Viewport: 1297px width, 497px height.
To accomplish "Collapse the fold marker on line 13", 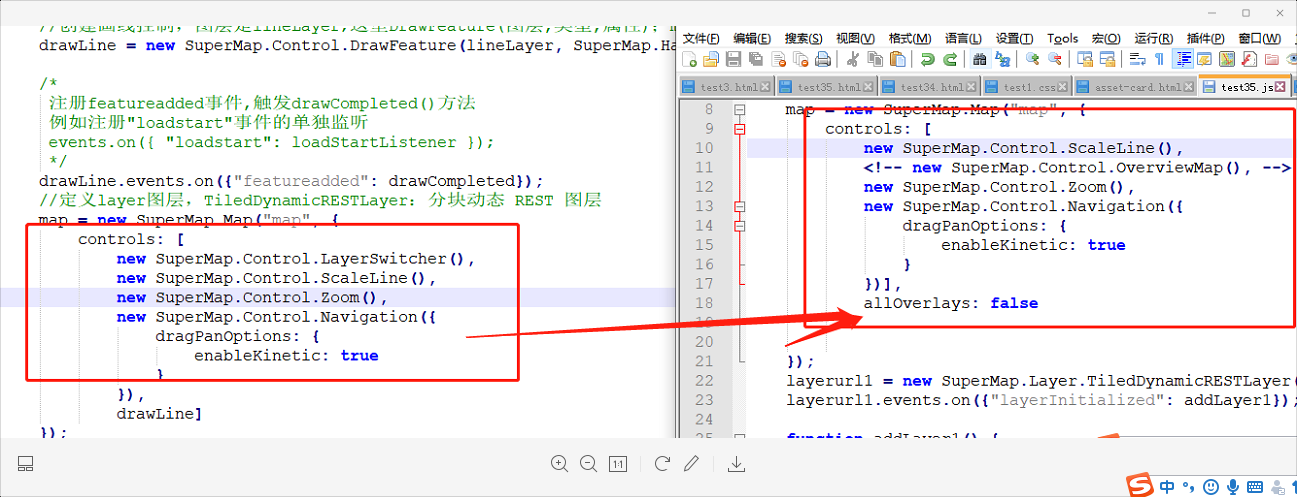I will coord(740,207).
